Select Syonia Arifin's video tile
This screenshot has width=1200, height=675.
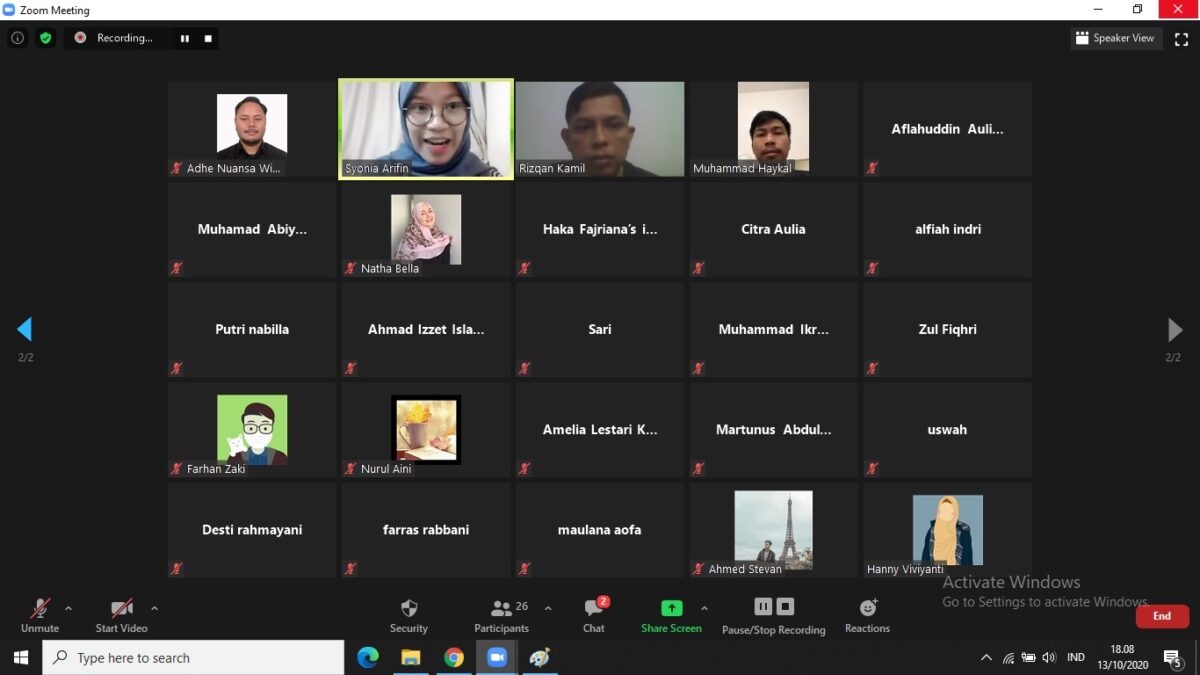[x=426, y=129]
